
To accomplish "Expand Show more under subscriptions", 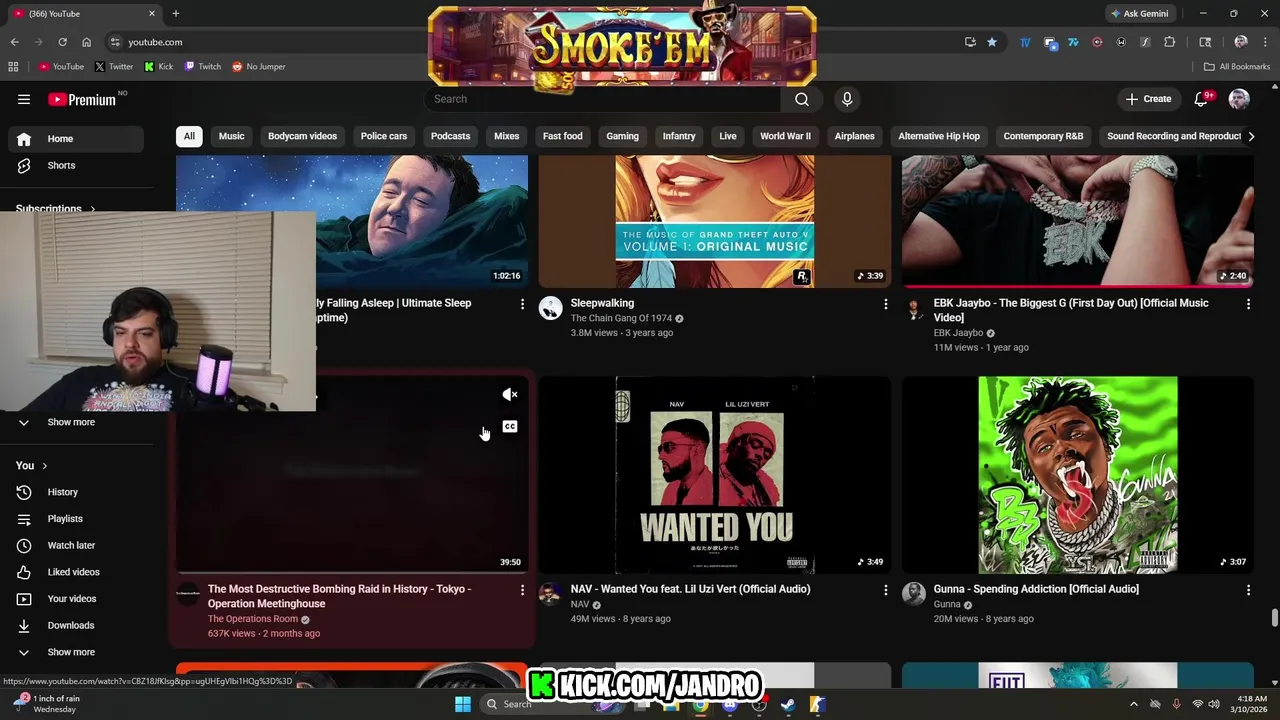I will click(x=71, y=422).
